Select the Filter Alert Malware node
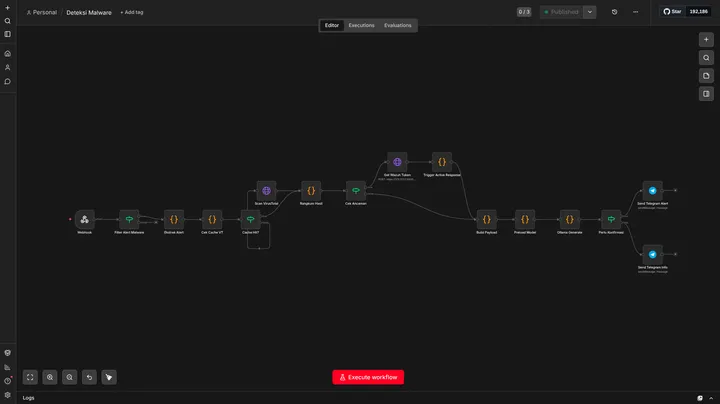This screenshot has width=720, height=404. 129,219
